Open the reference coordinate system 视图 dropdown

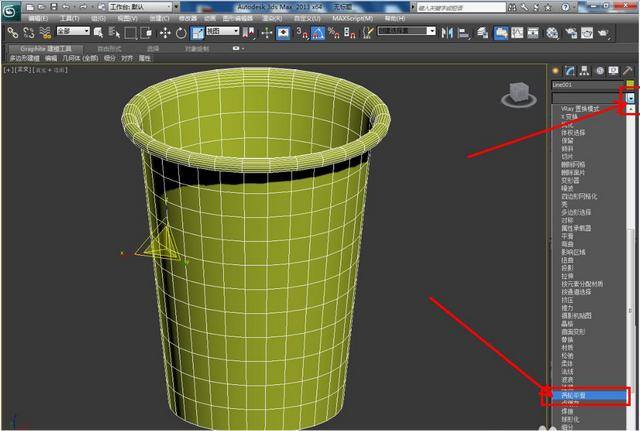(x=222, y=31)
